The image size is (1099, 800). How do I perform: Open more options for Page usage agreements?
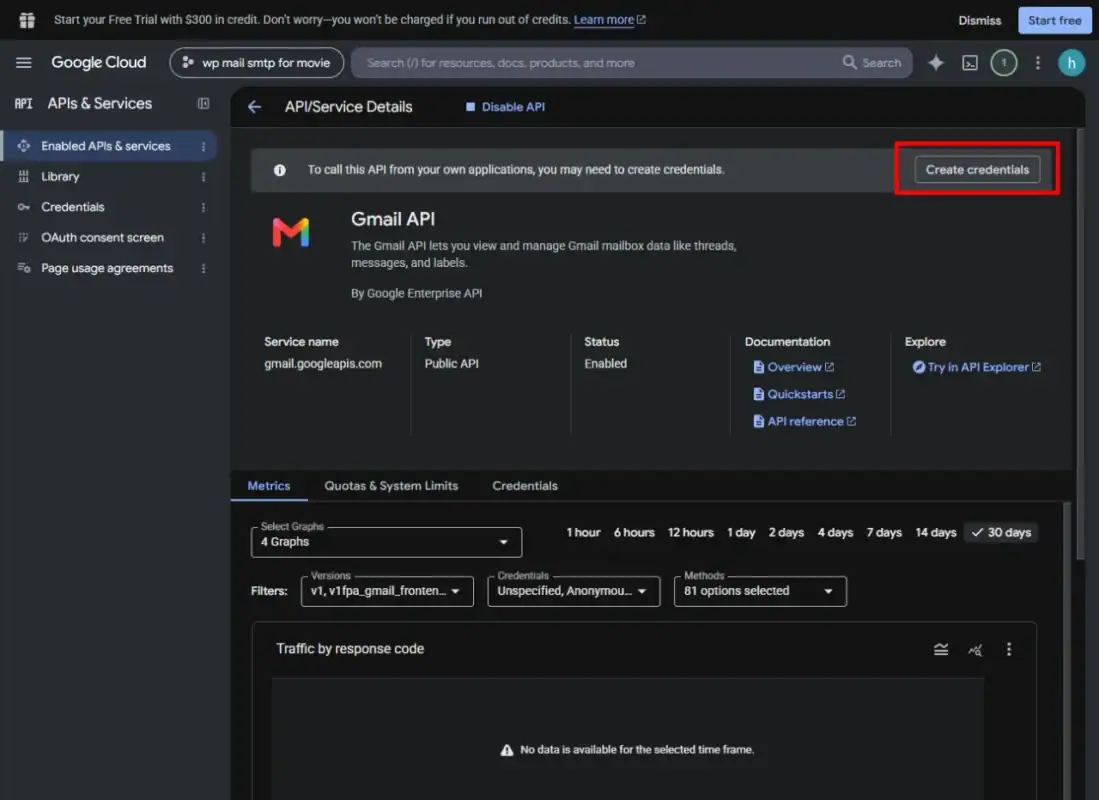(x=203, y=269)
